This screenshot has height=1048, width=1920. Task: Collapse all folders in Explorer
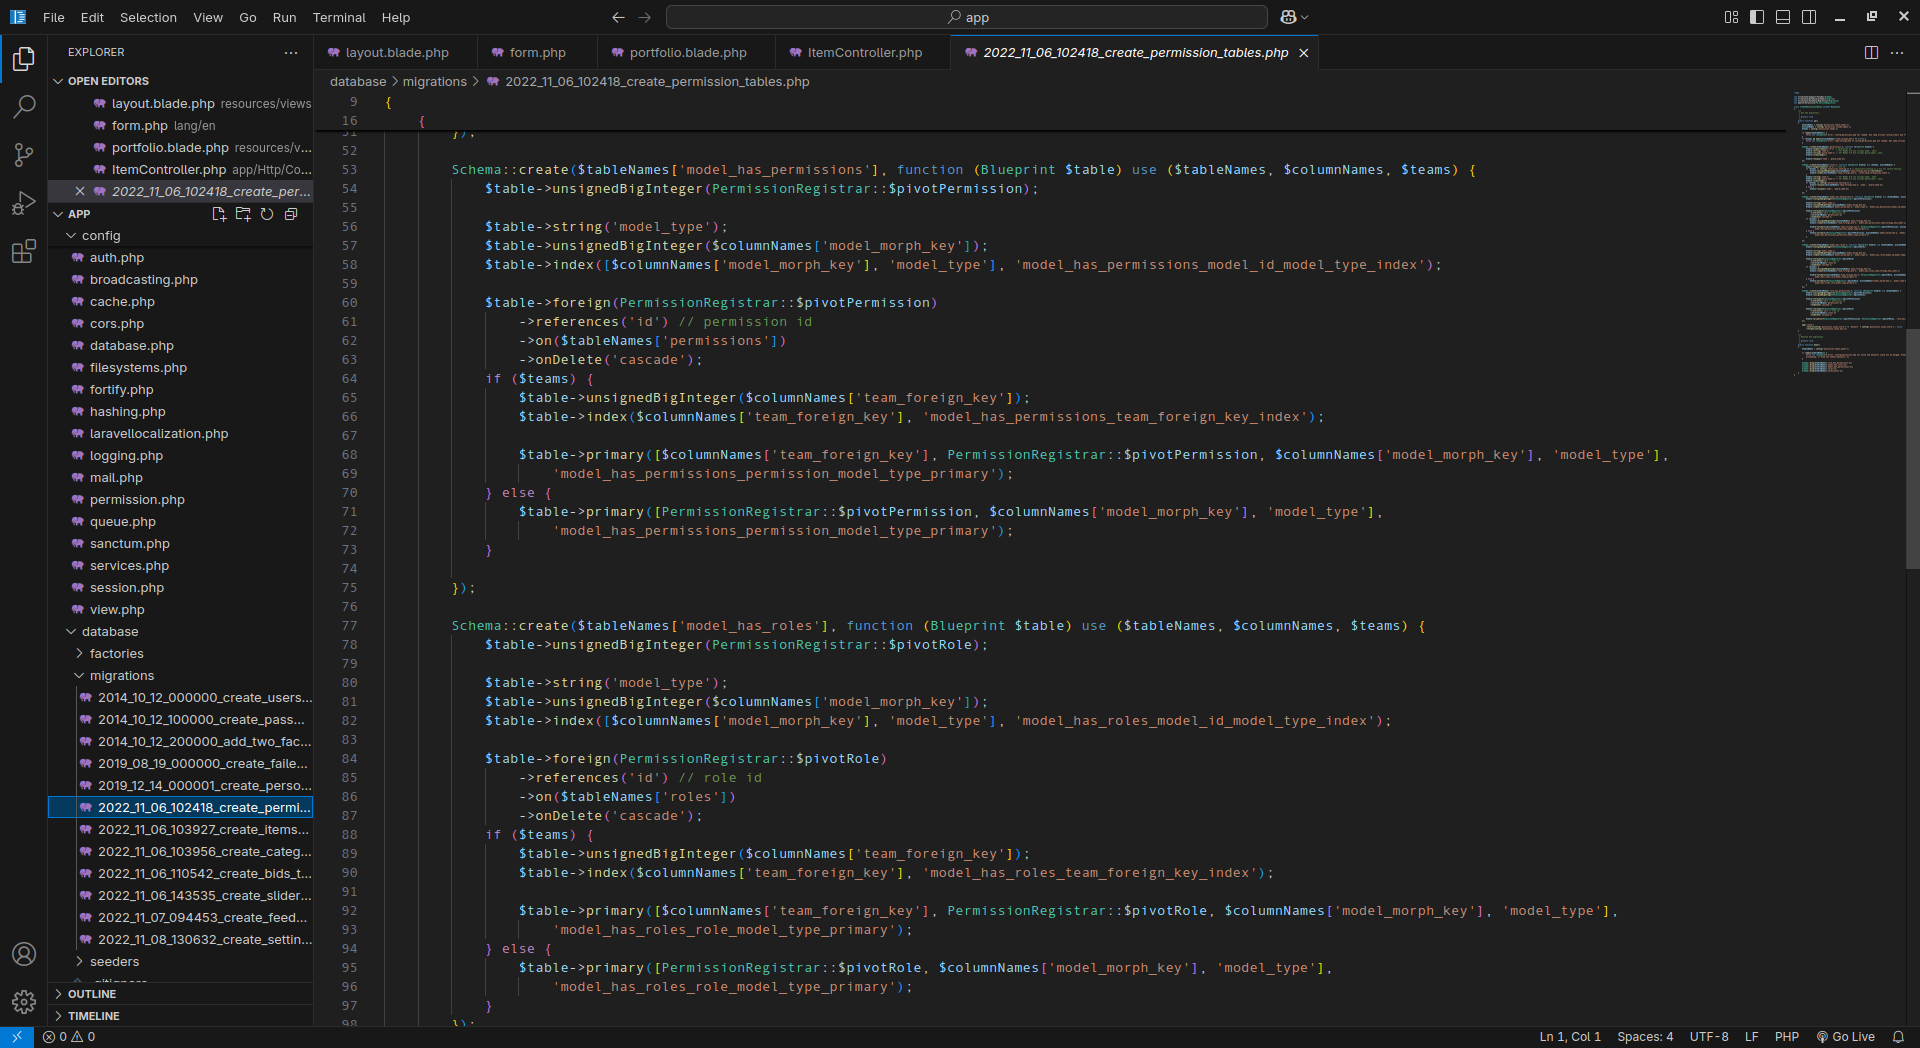point(291,214)
